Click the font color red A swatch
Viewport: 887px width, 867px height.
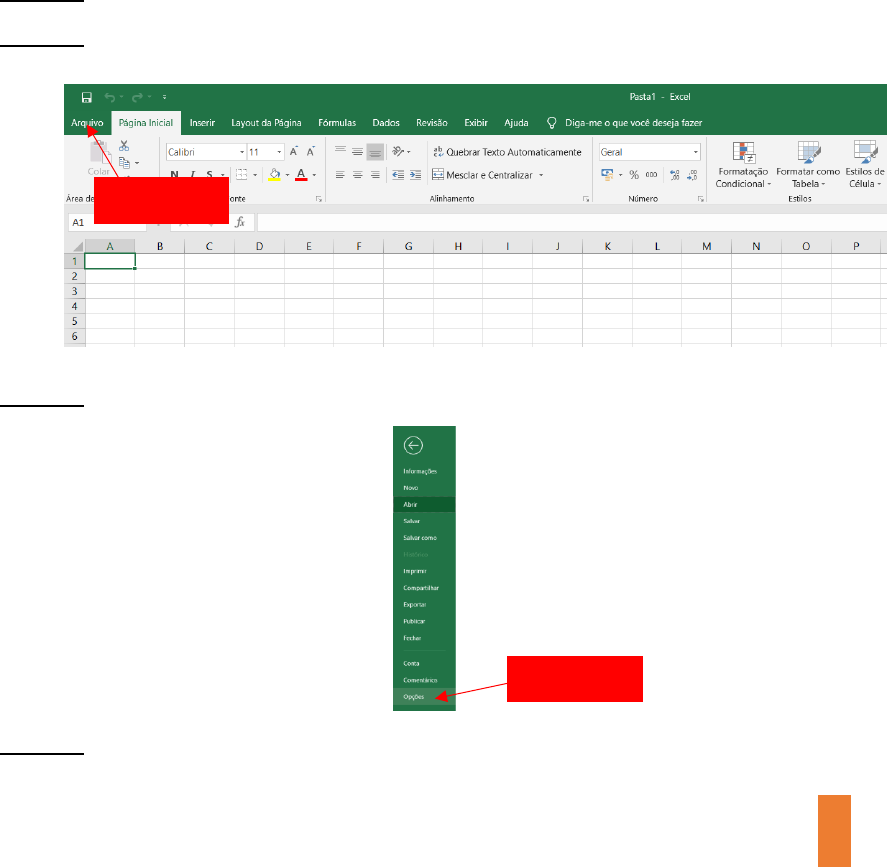(300, 174)
